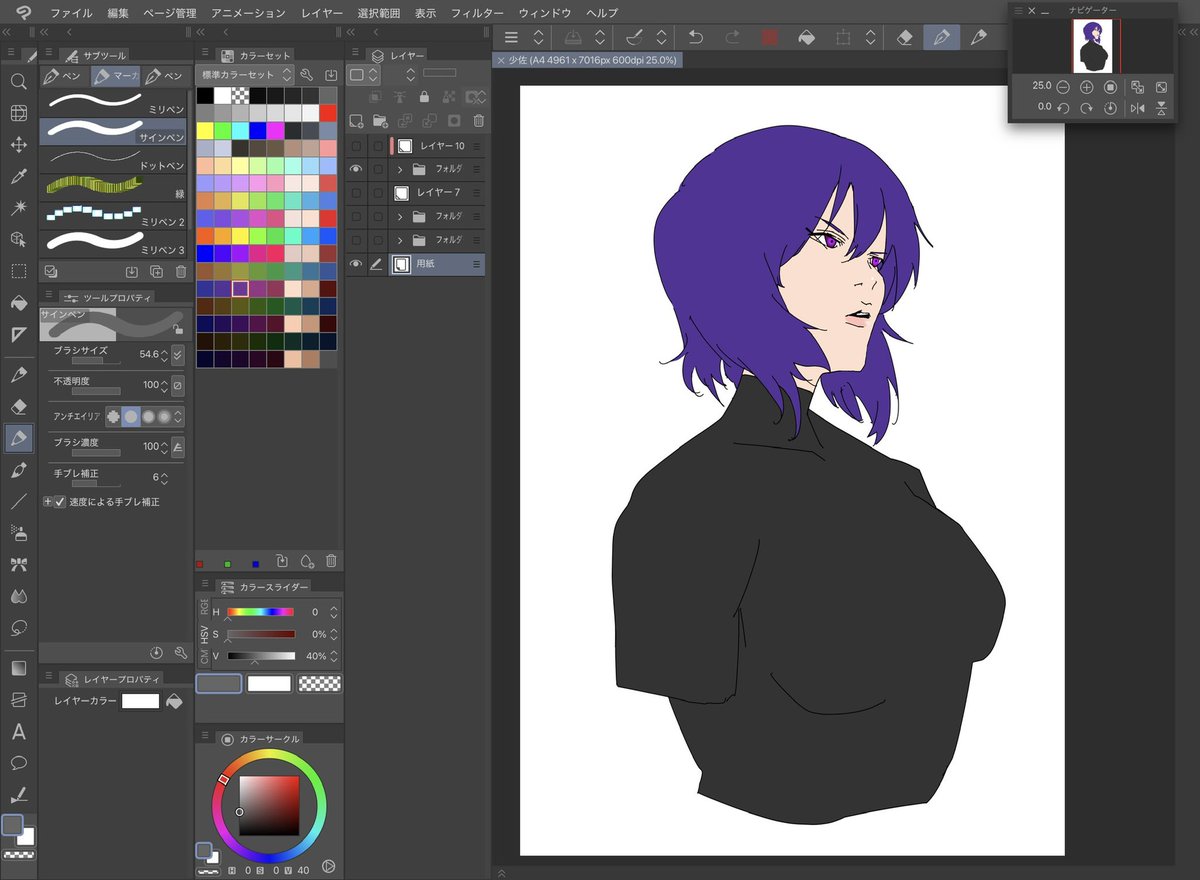
Task: Click Undo in the command bar
Action: tap(697, 37)
